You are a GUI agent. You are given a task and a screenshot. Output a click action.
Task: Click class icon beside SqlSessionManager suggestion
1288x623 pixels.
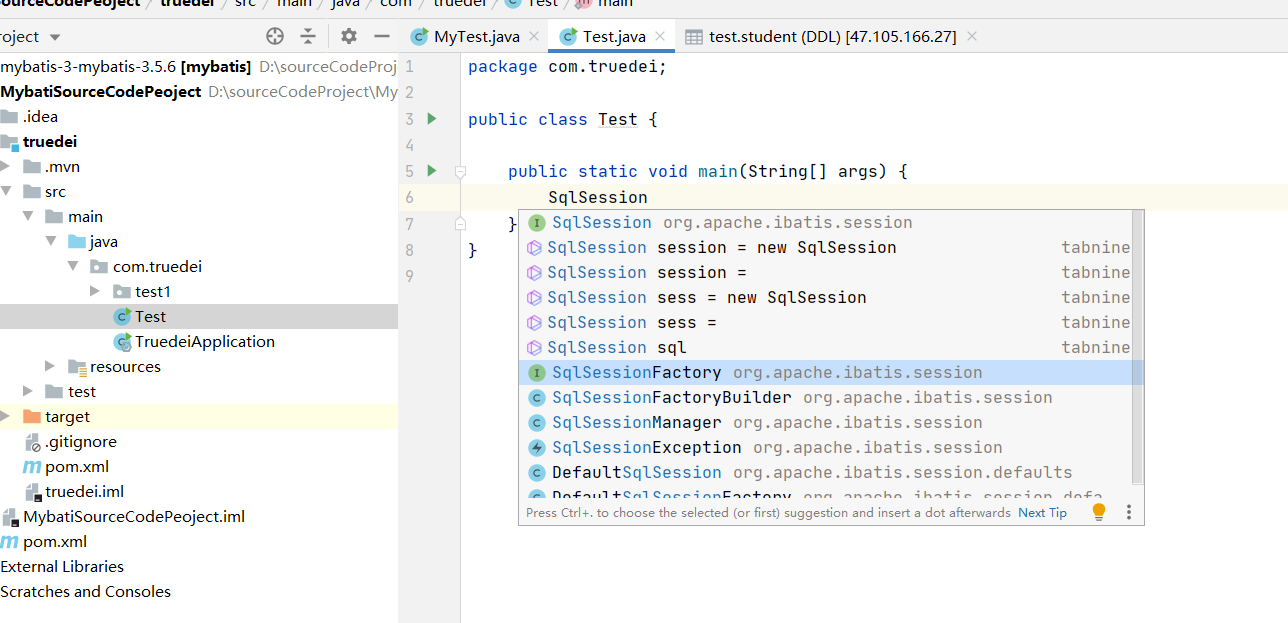click(537, 423)
